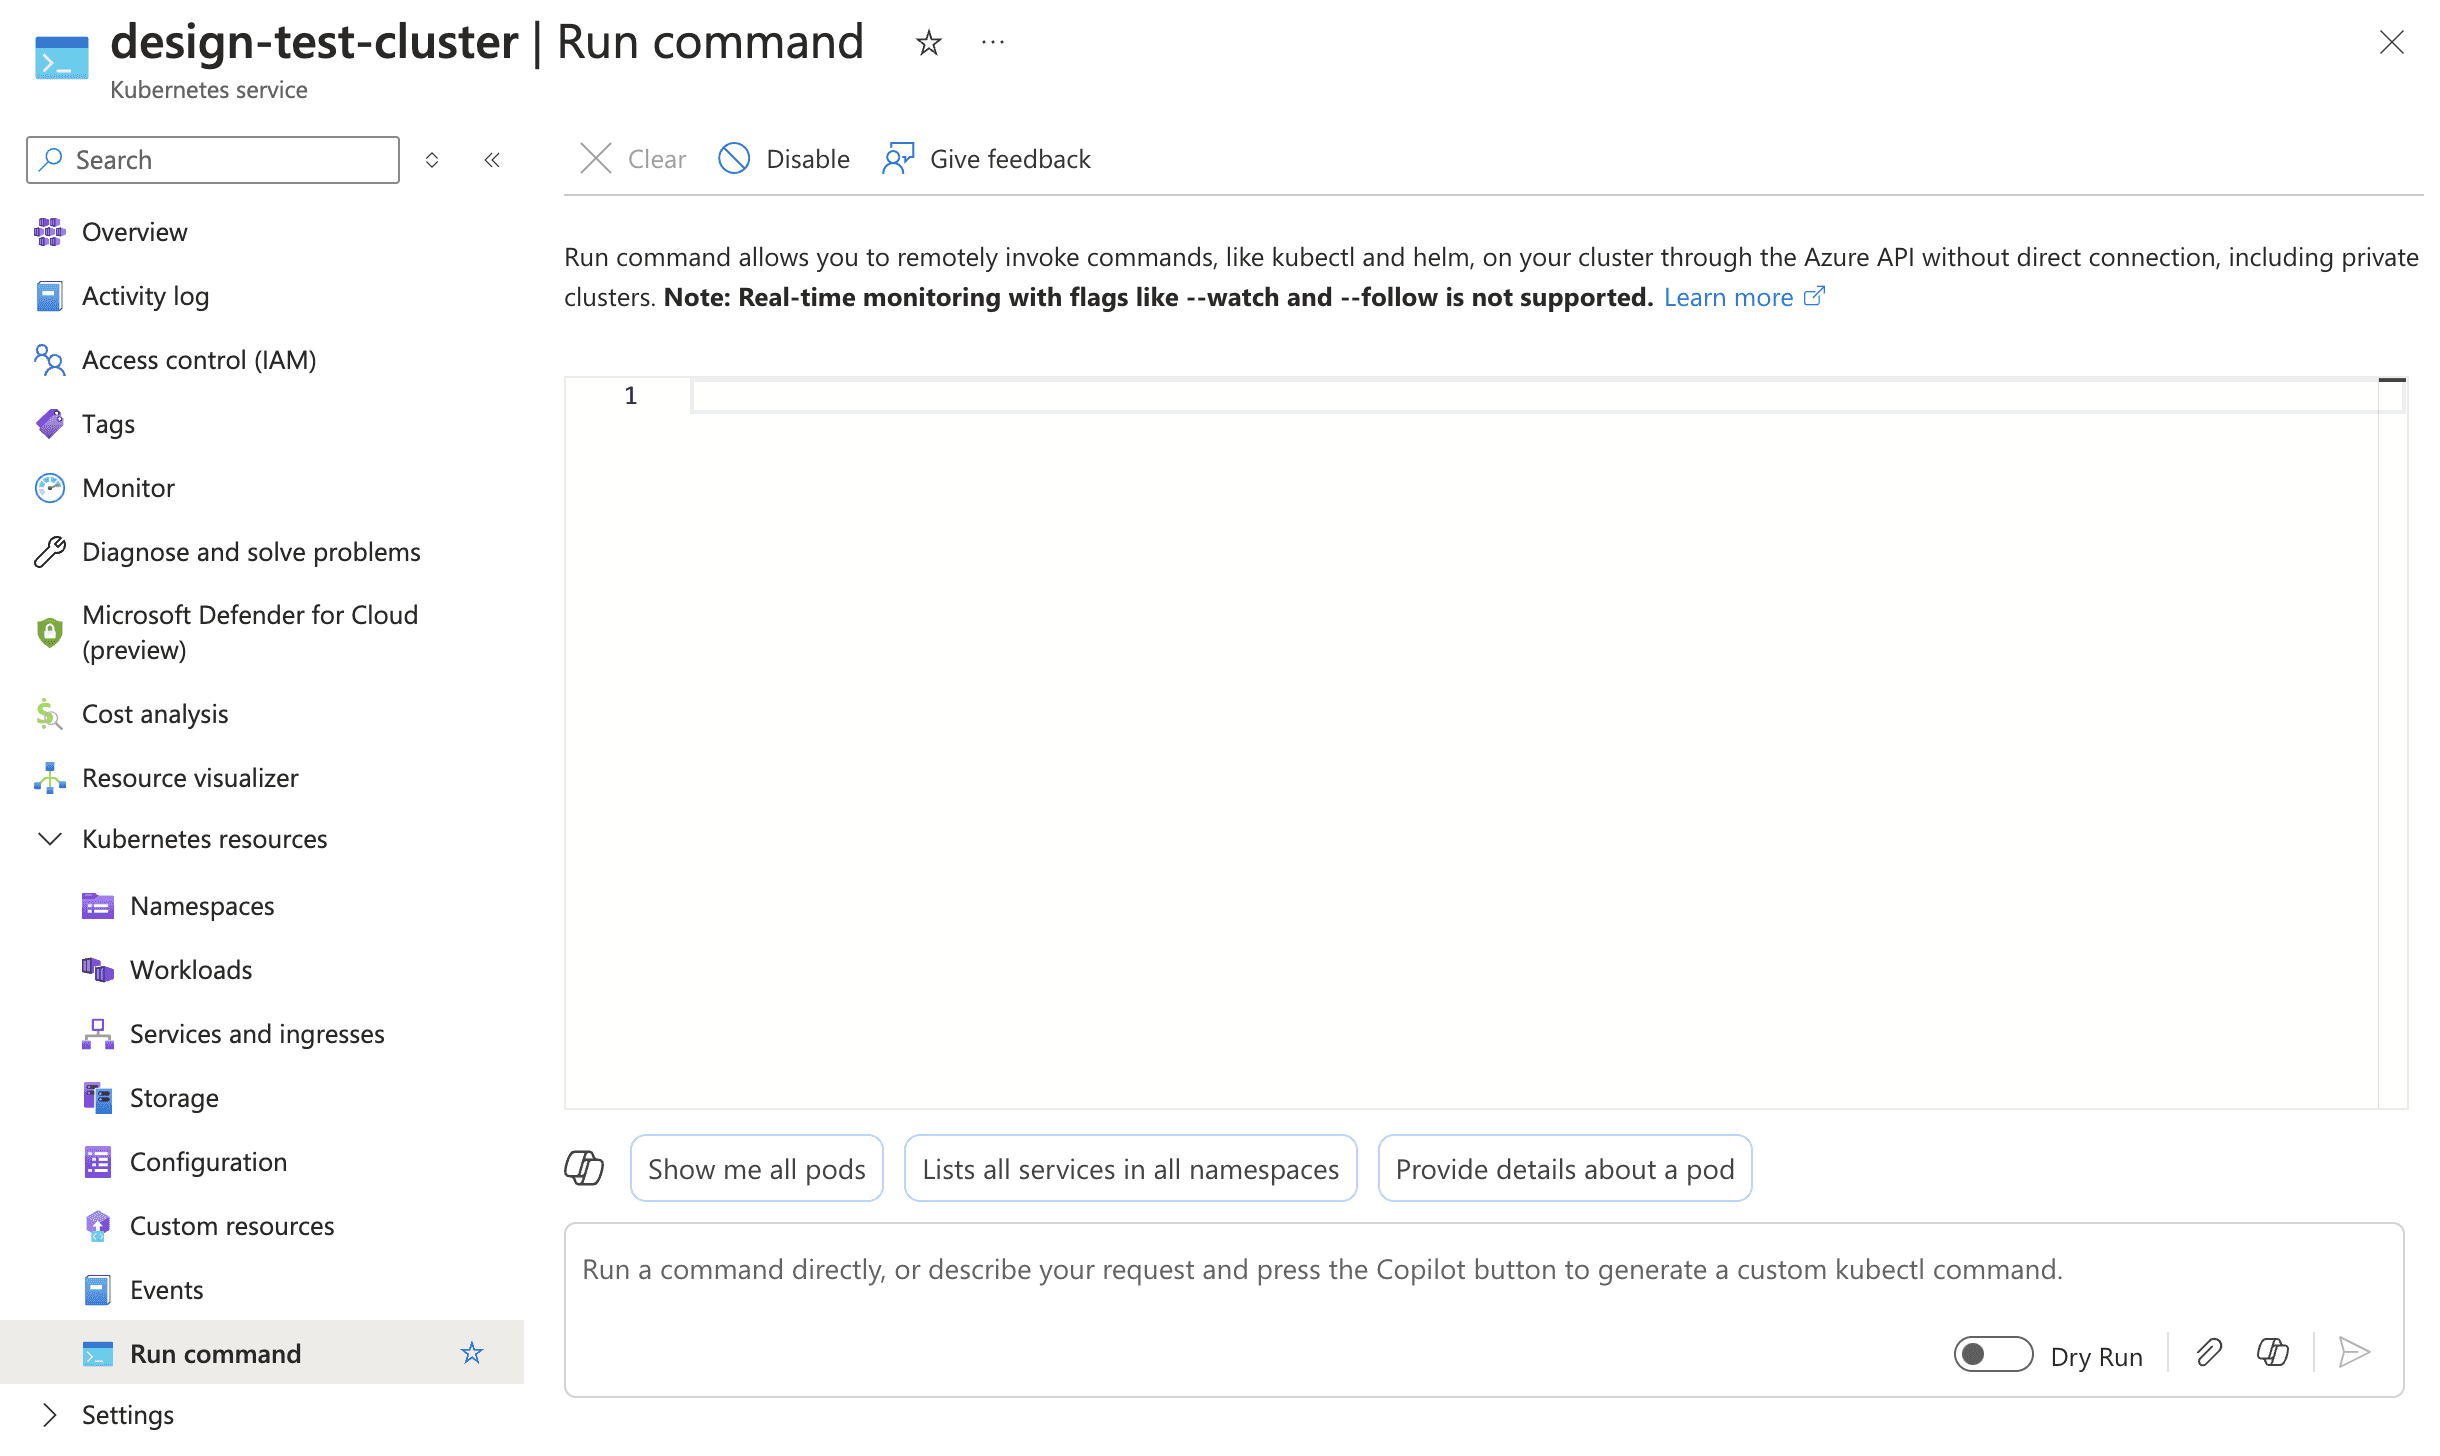Viewport: 2440px width, 1456px height.
Task: Click the attach file paperclip icon
Action: click(x=2209, y=1354)
